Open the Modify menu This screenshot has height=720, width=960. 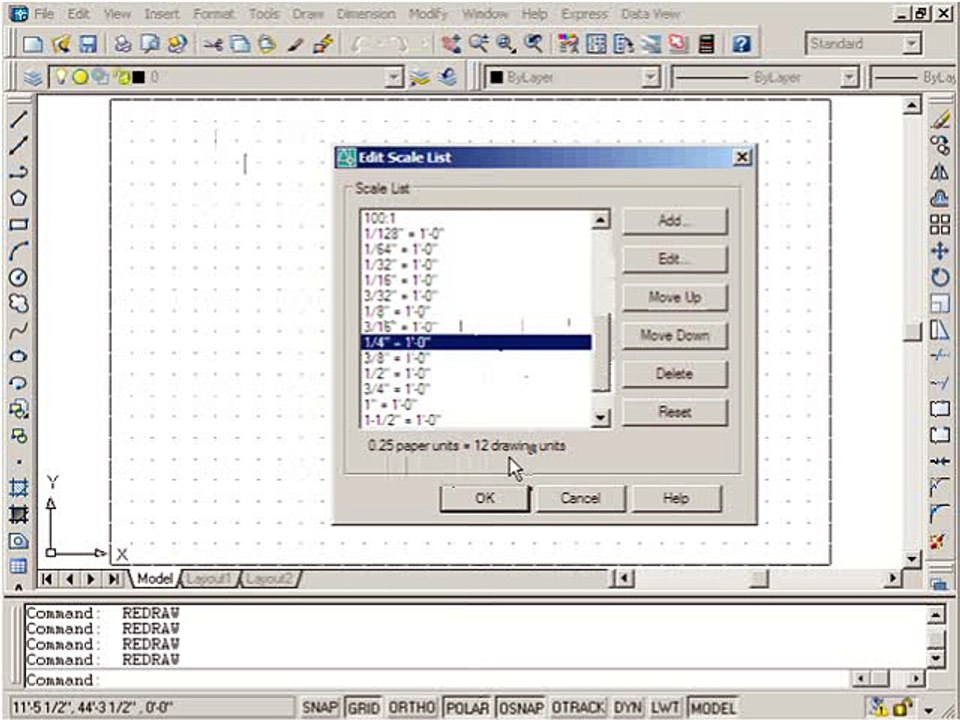428,13
